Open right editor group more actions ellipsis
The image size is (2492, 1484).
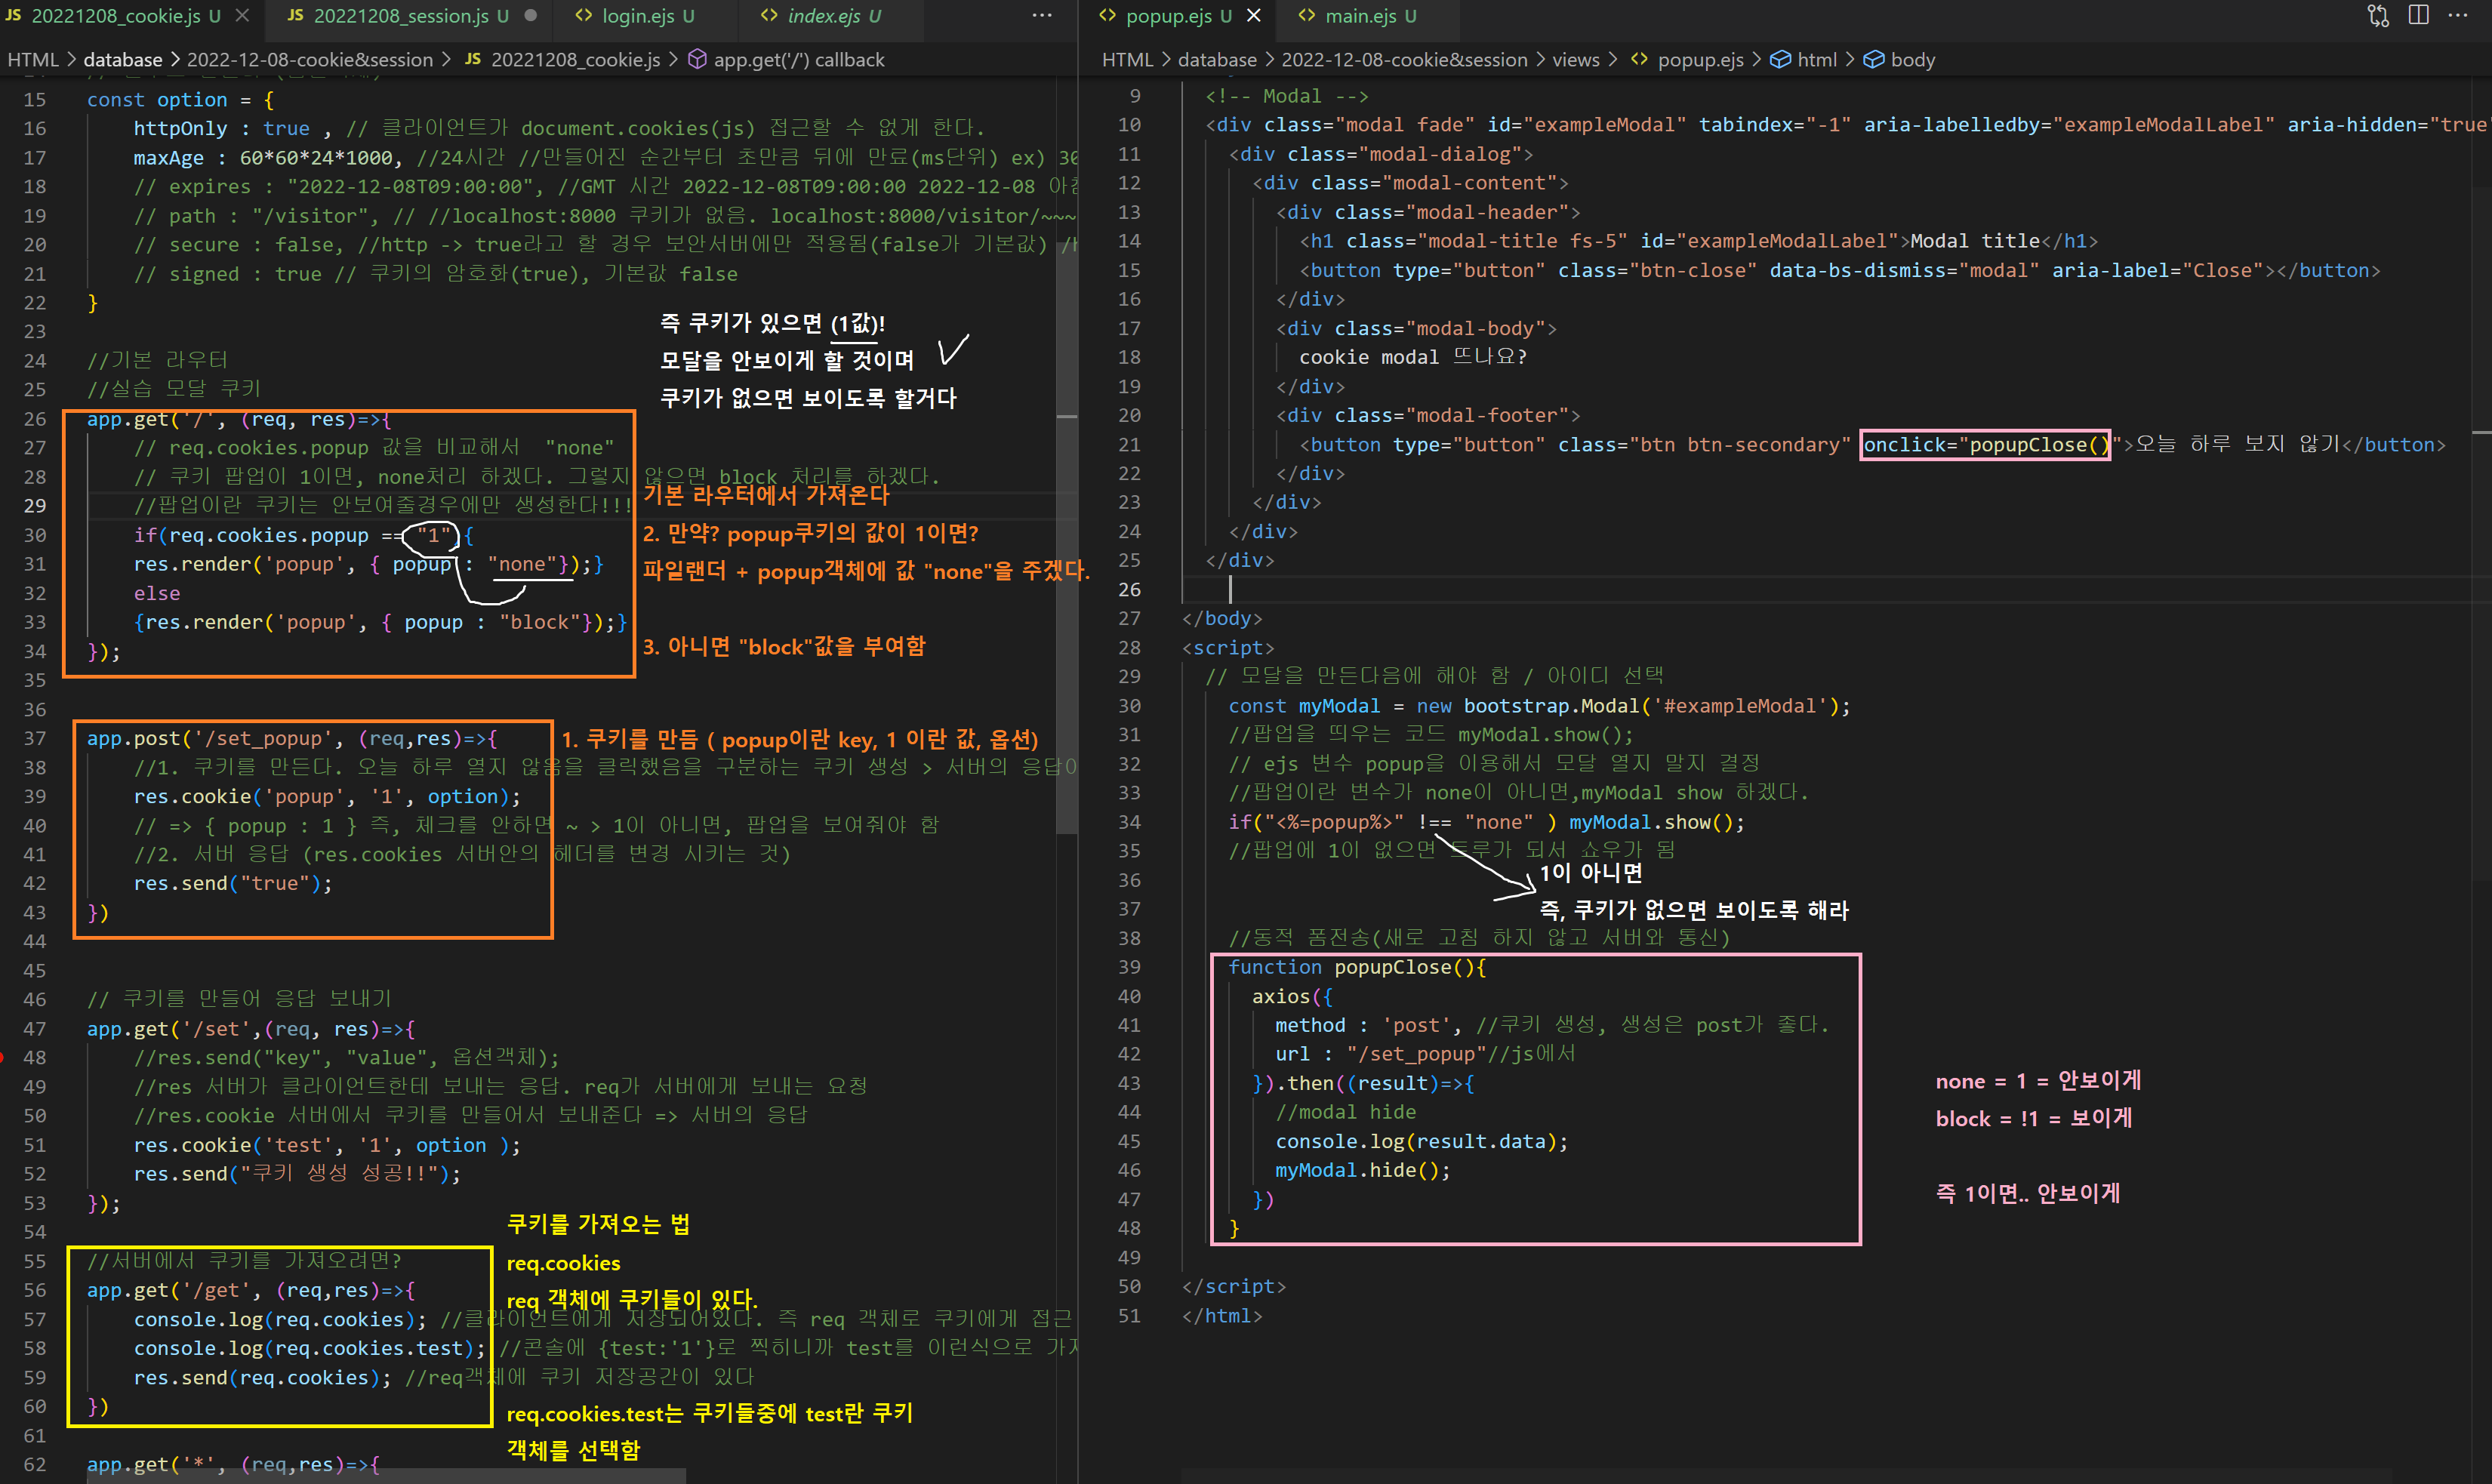click(2458, 16)
